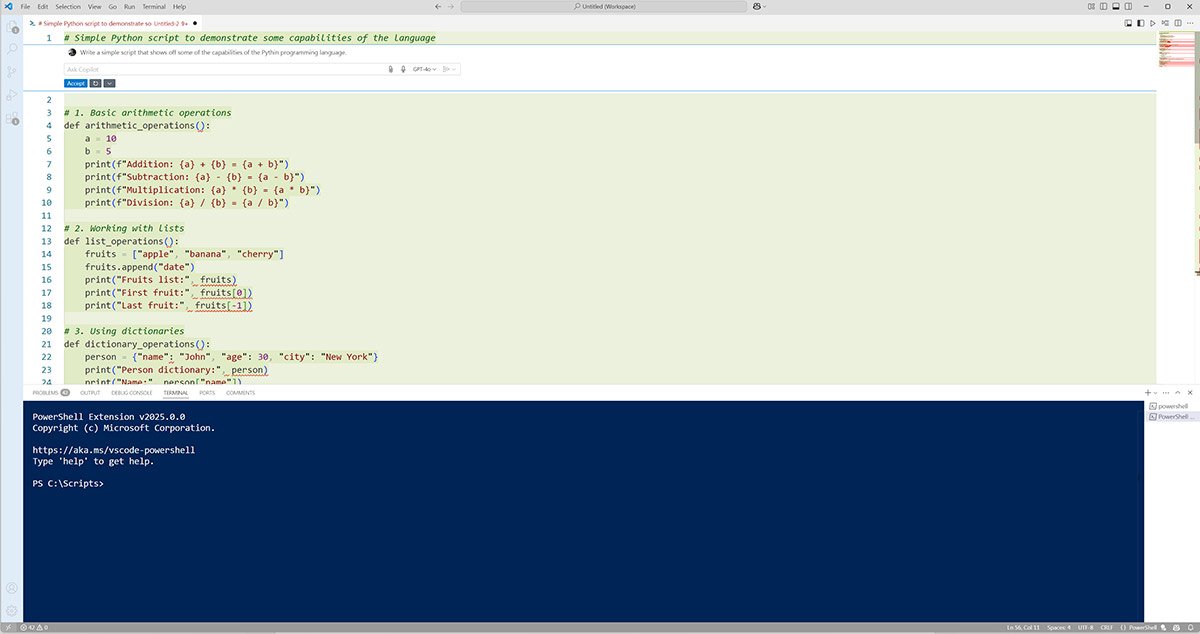
Task: Click the microphone voice input icon
Action: pos(403,69)
